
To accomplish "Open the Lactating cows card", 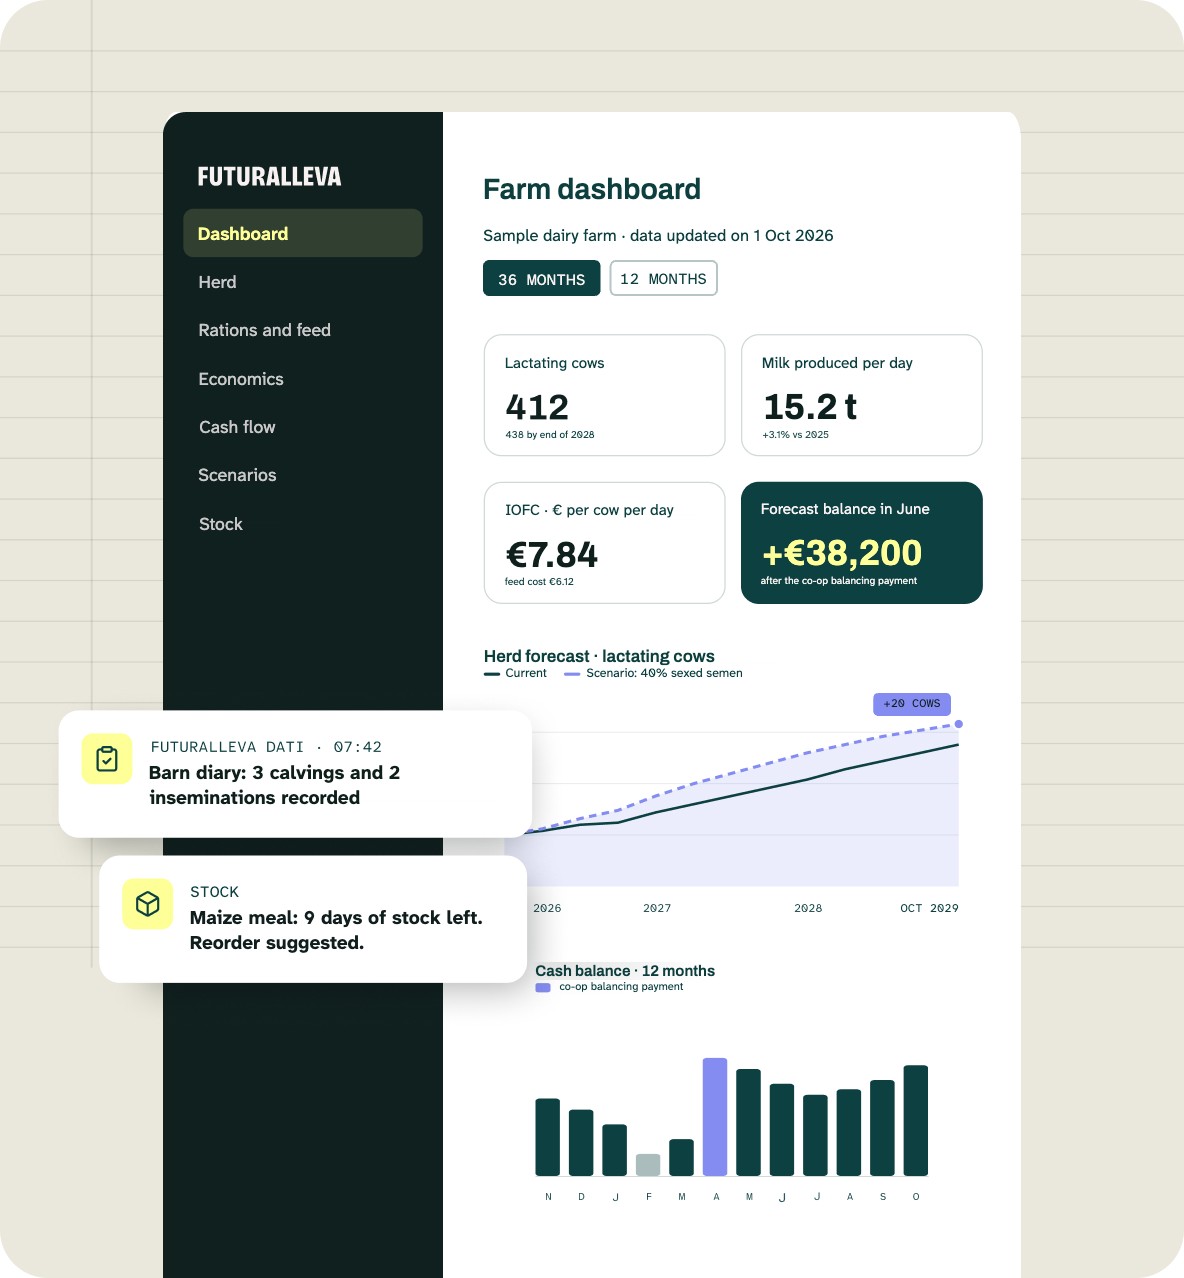I will [604, 395].
